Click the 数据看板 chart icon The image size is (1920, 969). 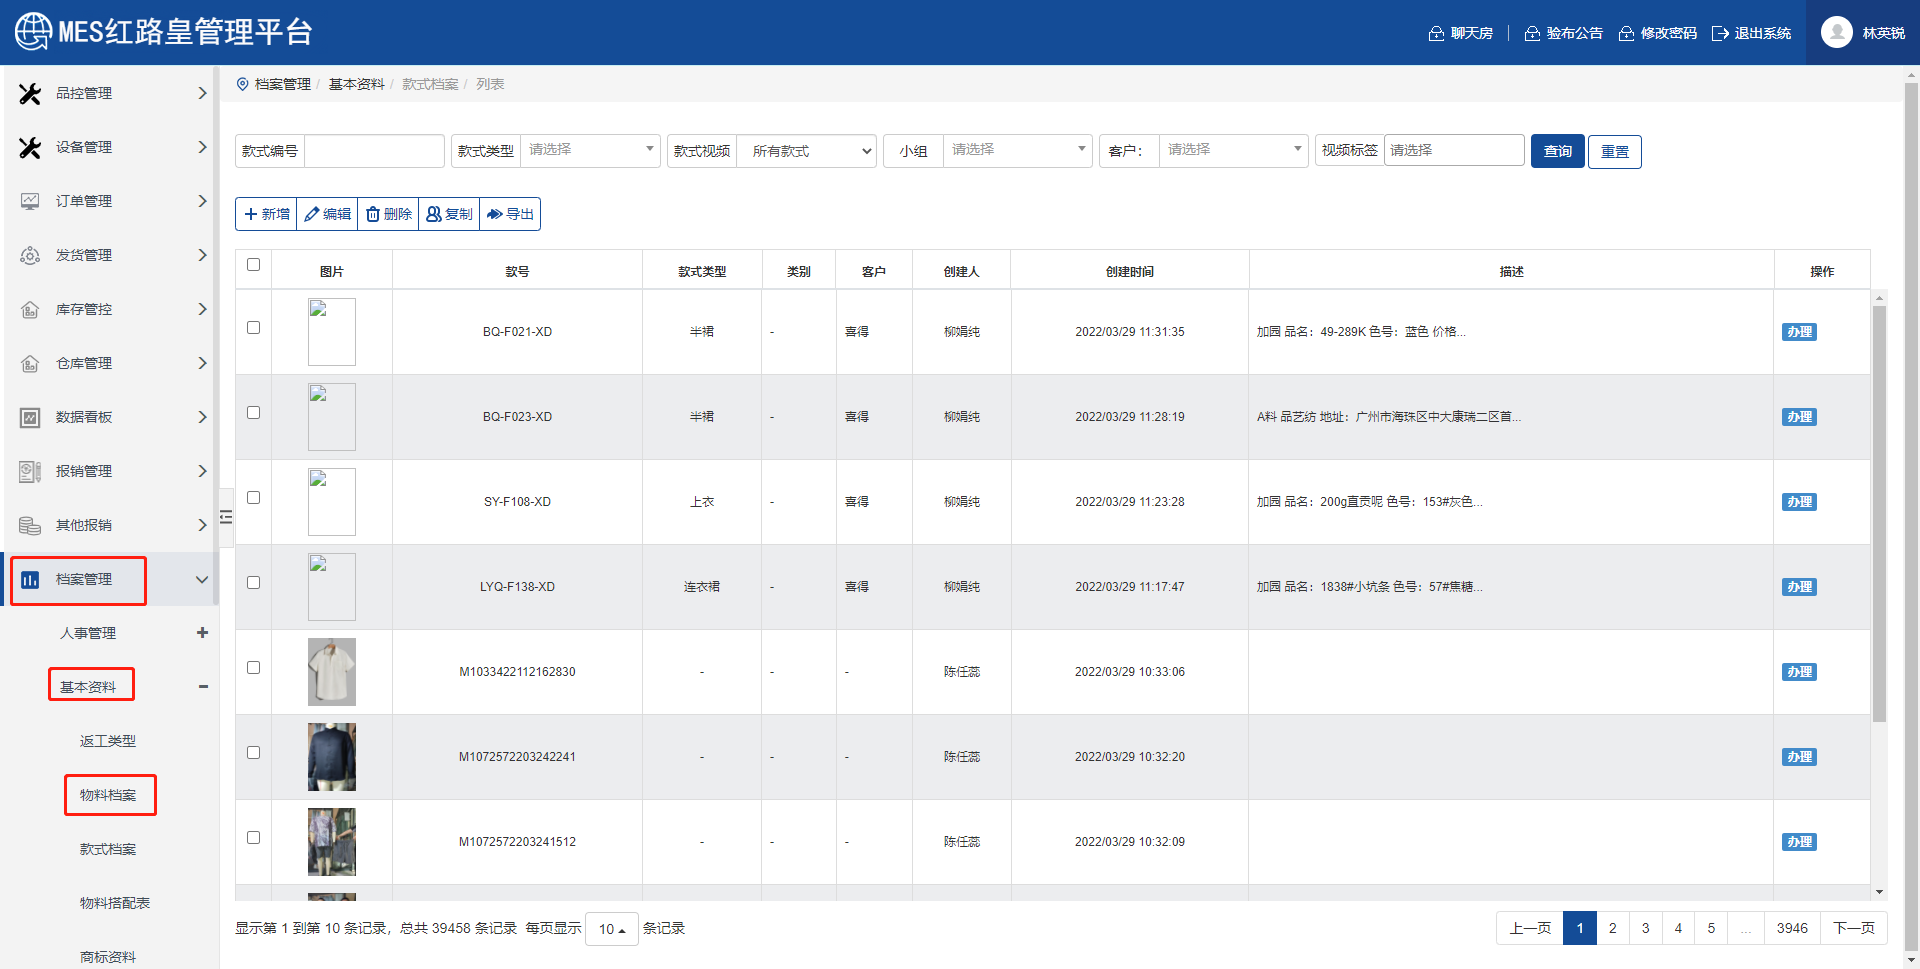pyautogui.click(x=30, y=417)
